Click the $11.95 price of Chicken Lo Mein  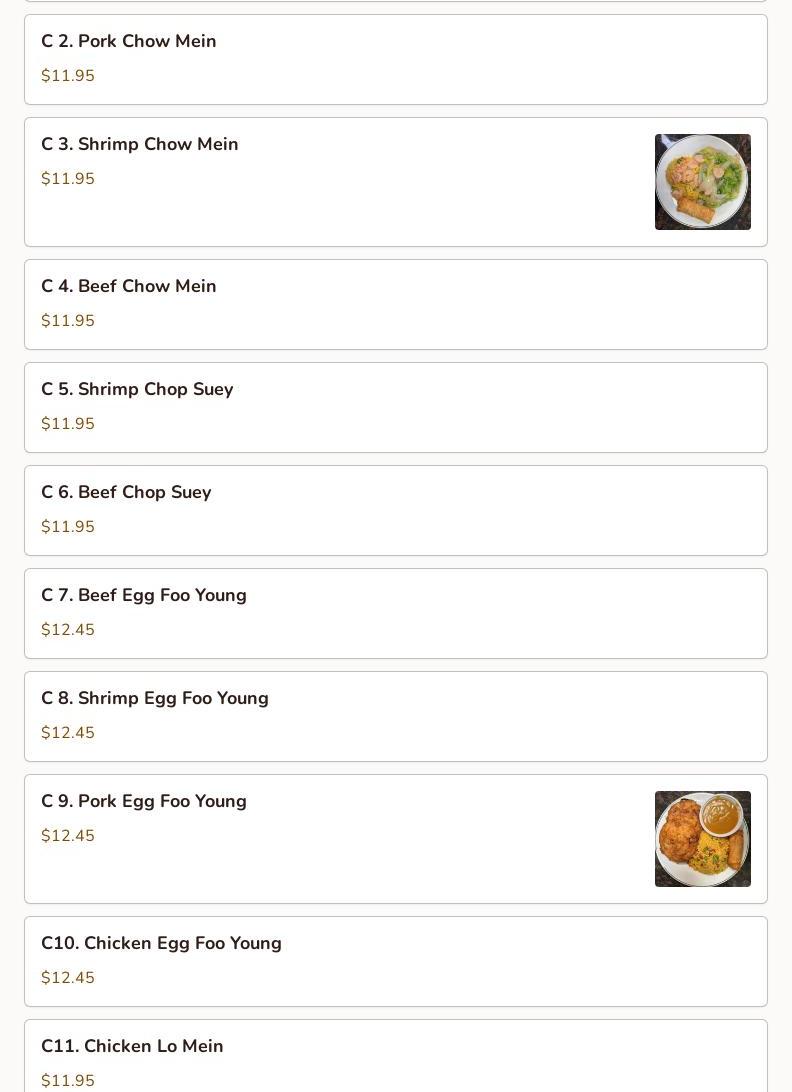click(x=68, y=1081)
